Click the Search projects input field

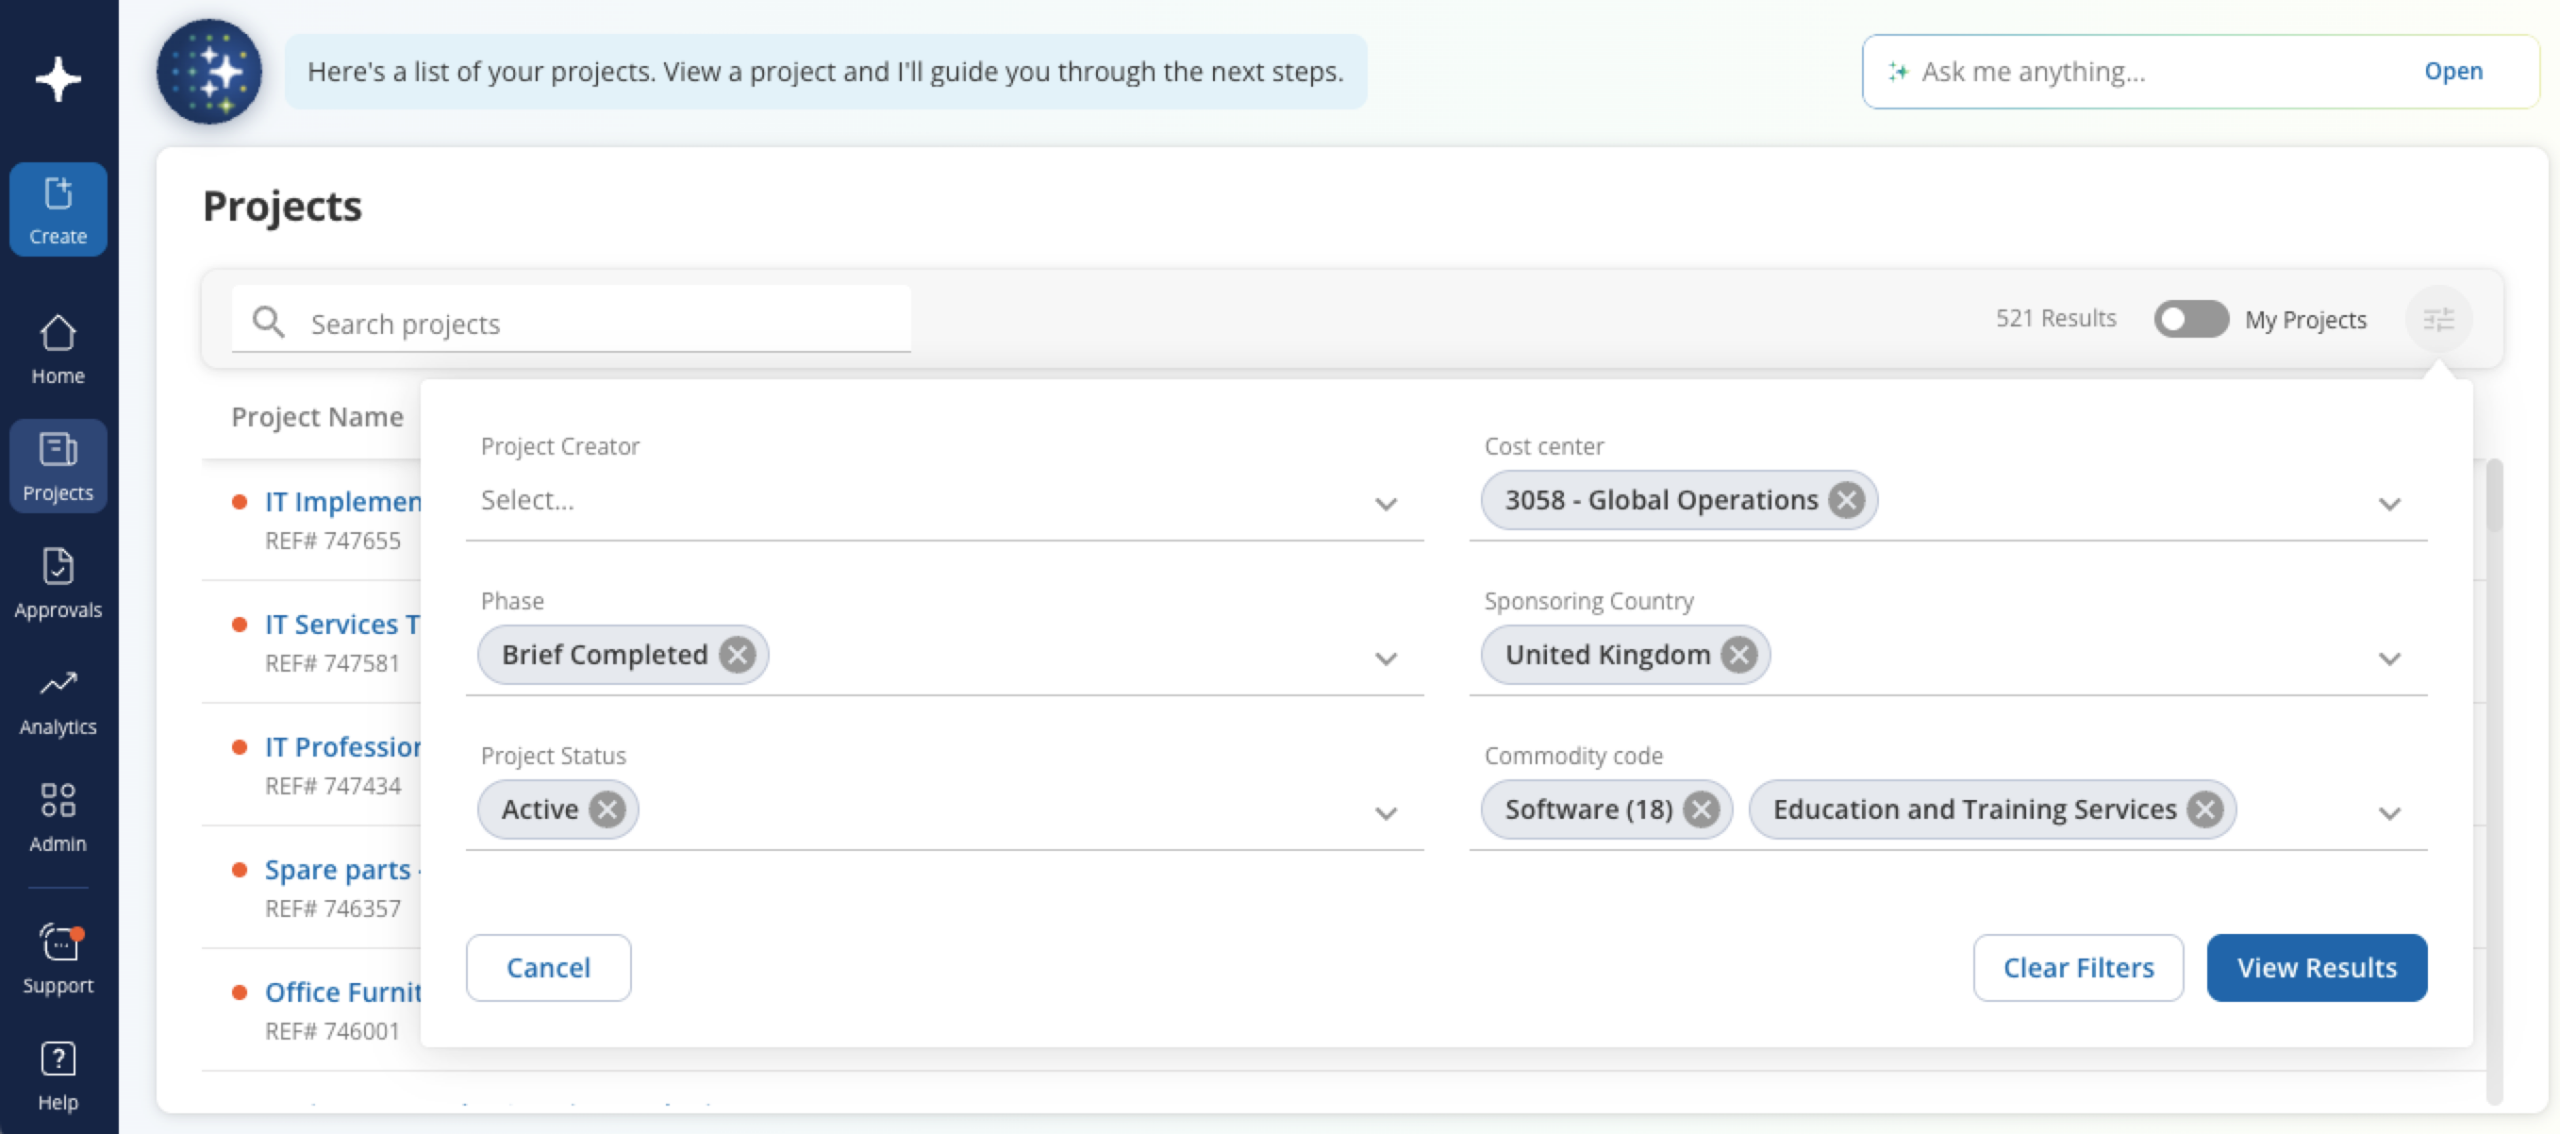coord(570,322)
